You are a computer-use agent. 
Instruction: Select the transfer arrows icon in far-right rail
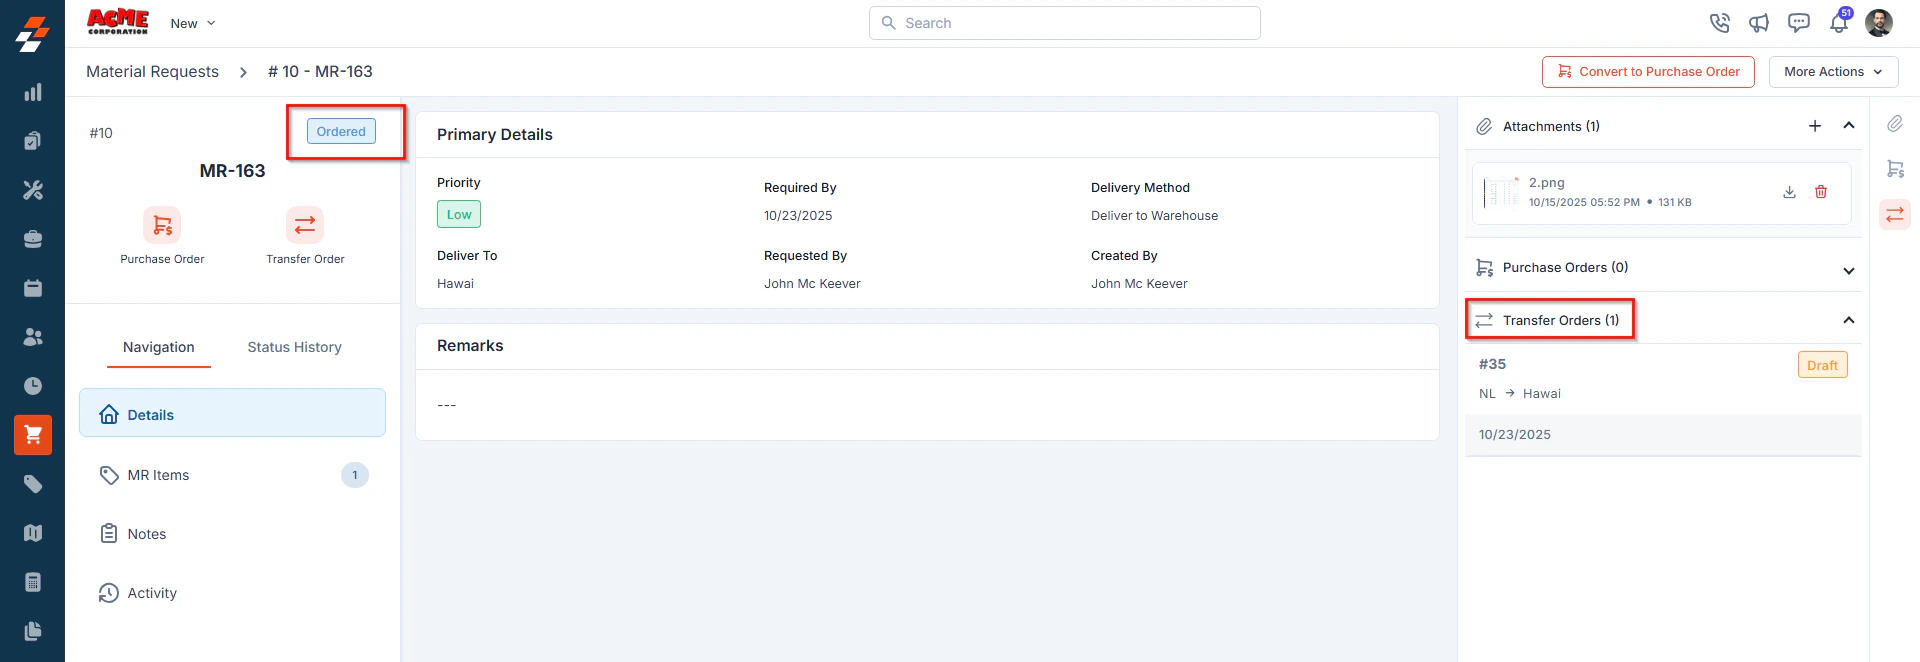pyautogui.click(x=1895, y=214)
